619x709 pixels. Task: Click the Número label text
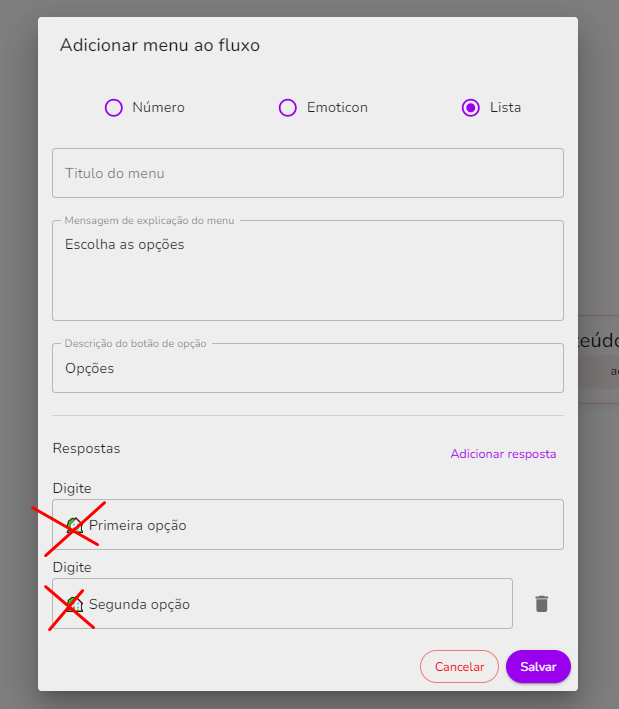158,108
